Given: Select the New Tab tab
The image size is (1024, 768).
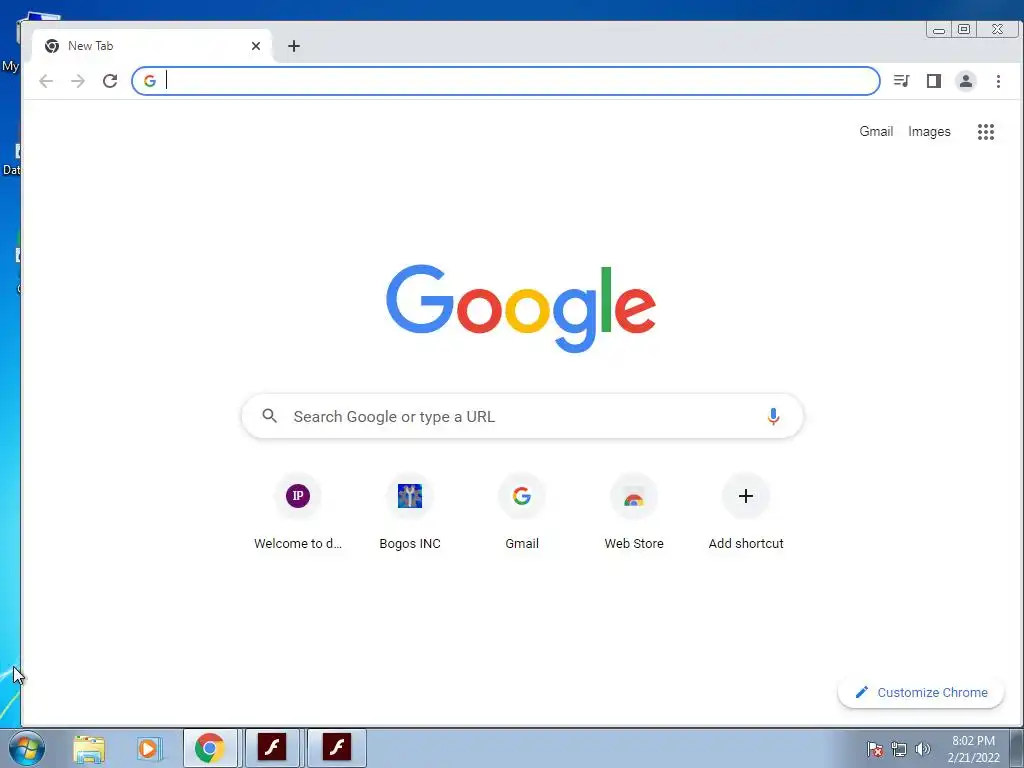Looking at the screenshot, I should click(152, 46).
